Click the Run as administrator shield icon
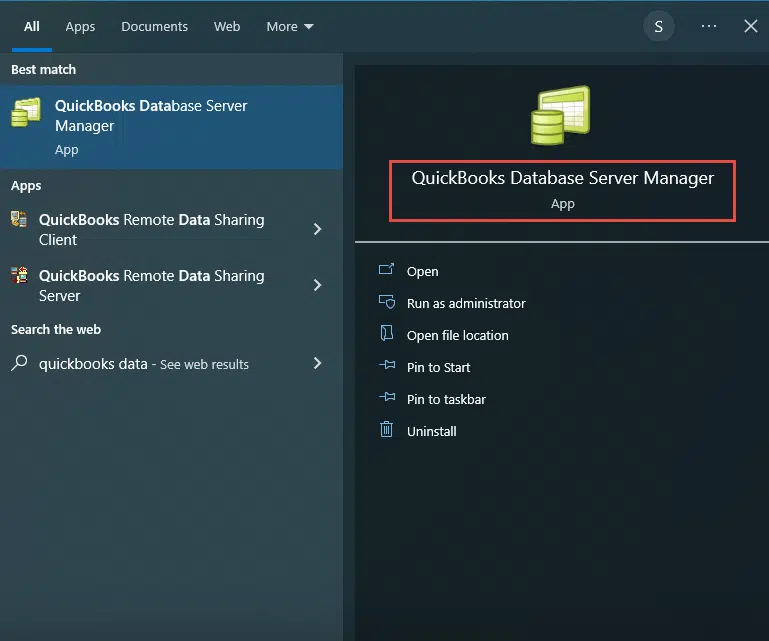This screenshot has width=769, height=641. pos(387,303)
